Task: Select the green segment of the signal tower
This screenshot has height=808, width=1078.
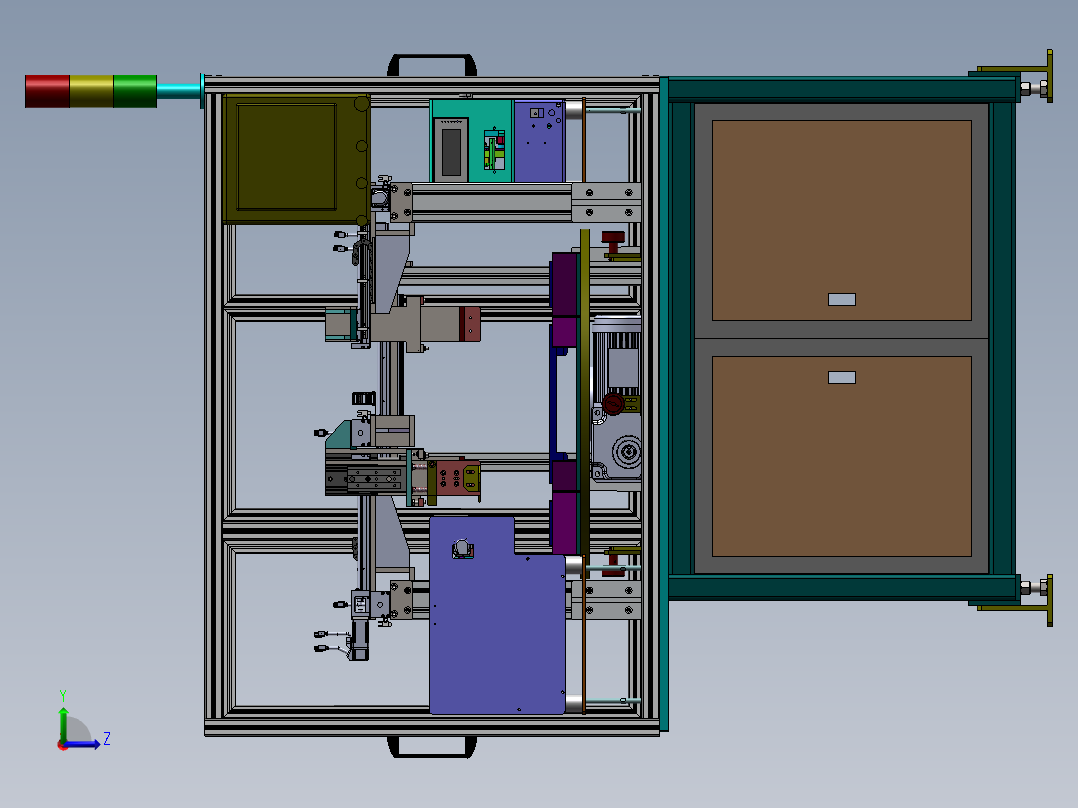Action: tap(135, 91)
